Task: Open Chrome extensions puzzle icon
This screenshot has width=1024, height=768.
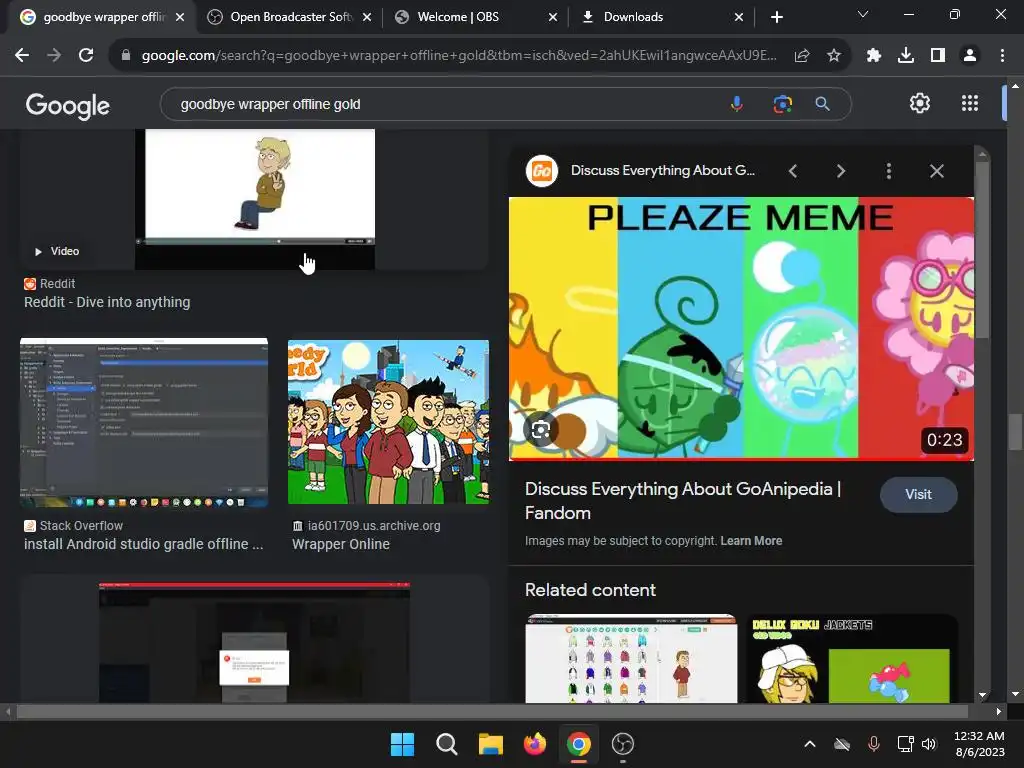Action: pos(874,56)
